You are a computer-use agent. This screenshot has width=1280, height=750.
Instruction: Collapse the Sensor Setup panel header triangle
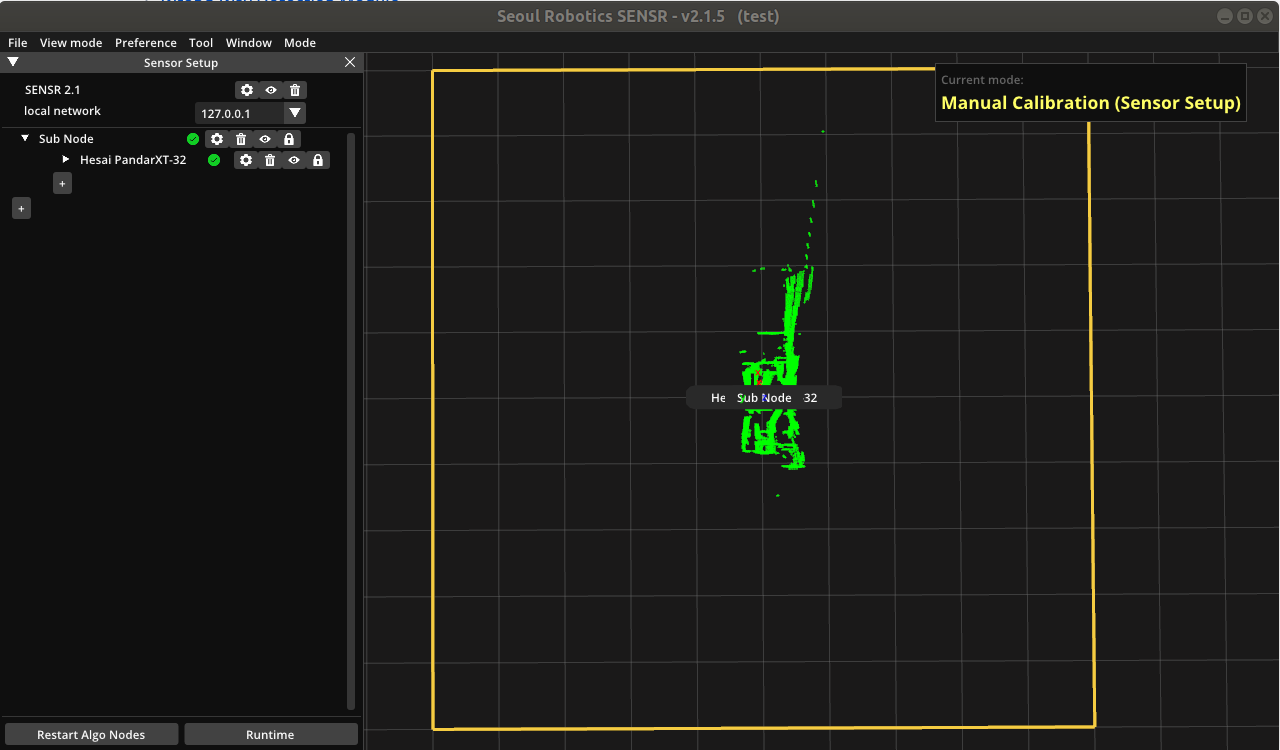[13, 62]
